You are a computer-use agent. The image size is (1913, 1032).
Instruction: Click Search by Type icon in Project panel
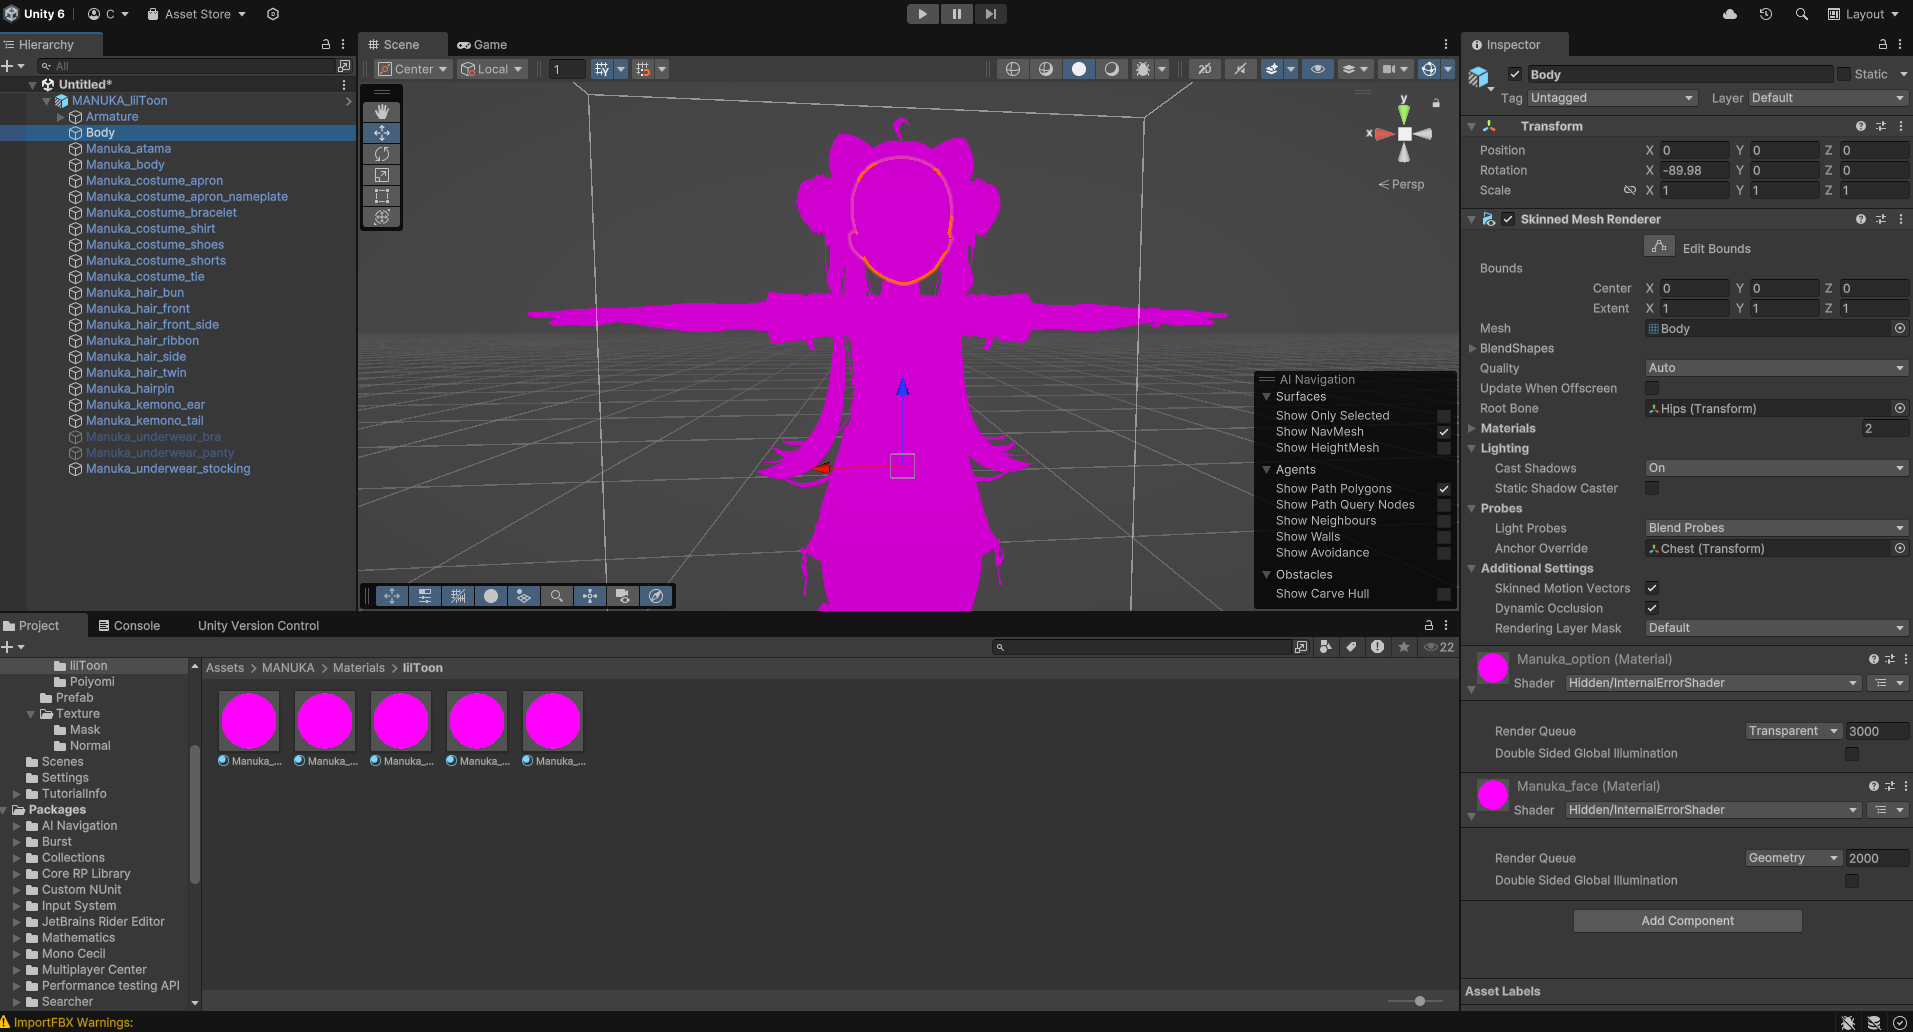click(1326, 647)
